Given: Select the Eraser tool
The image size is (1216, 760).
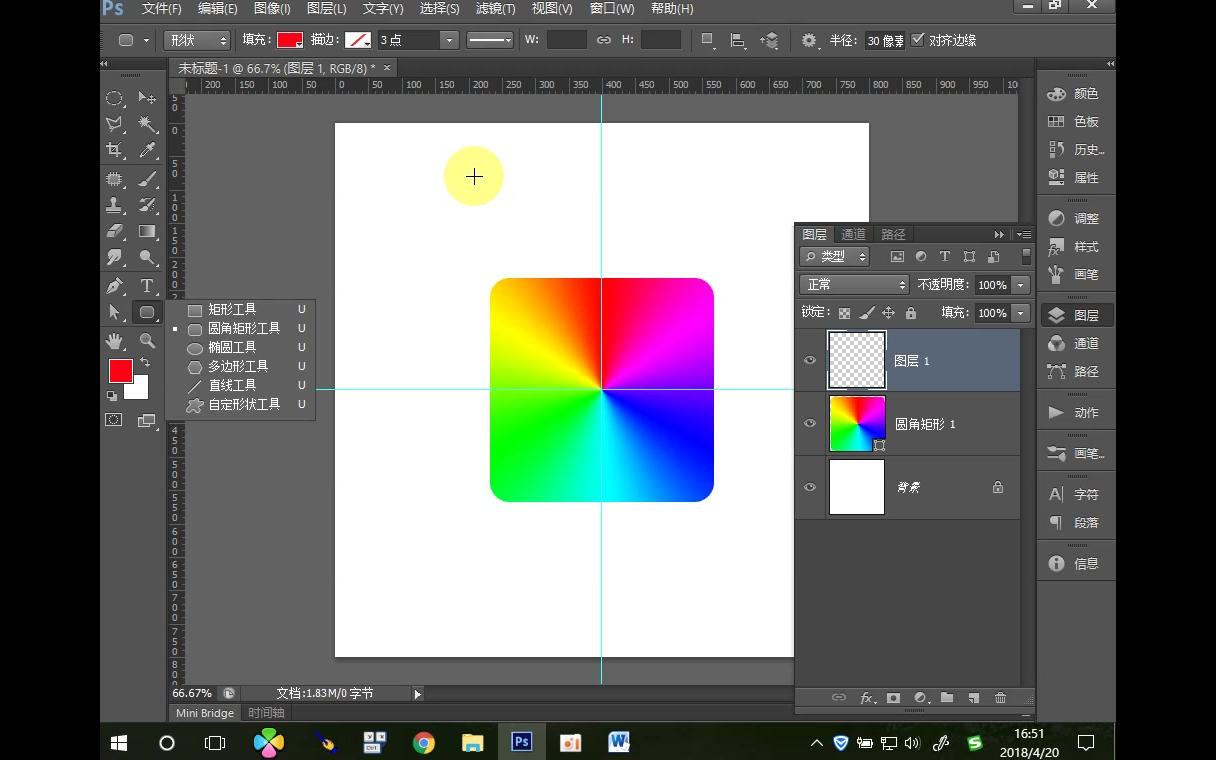Looking at the screenshot, I should click(x=114, y=231).
